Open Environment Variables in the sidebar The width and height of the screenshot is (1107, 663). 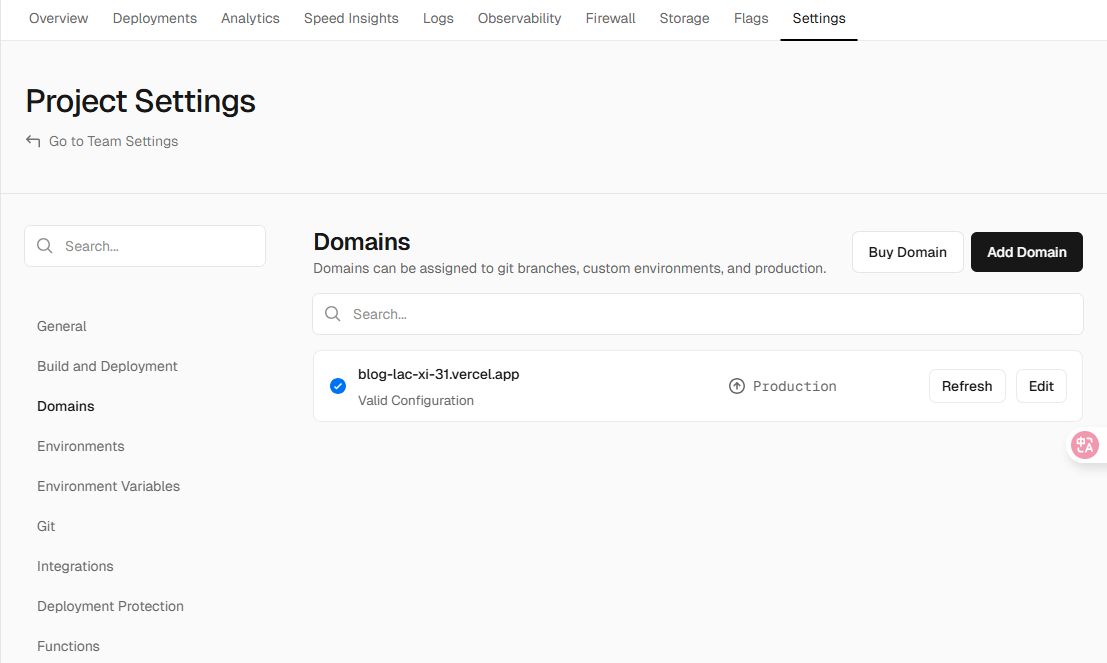[108, 486]
